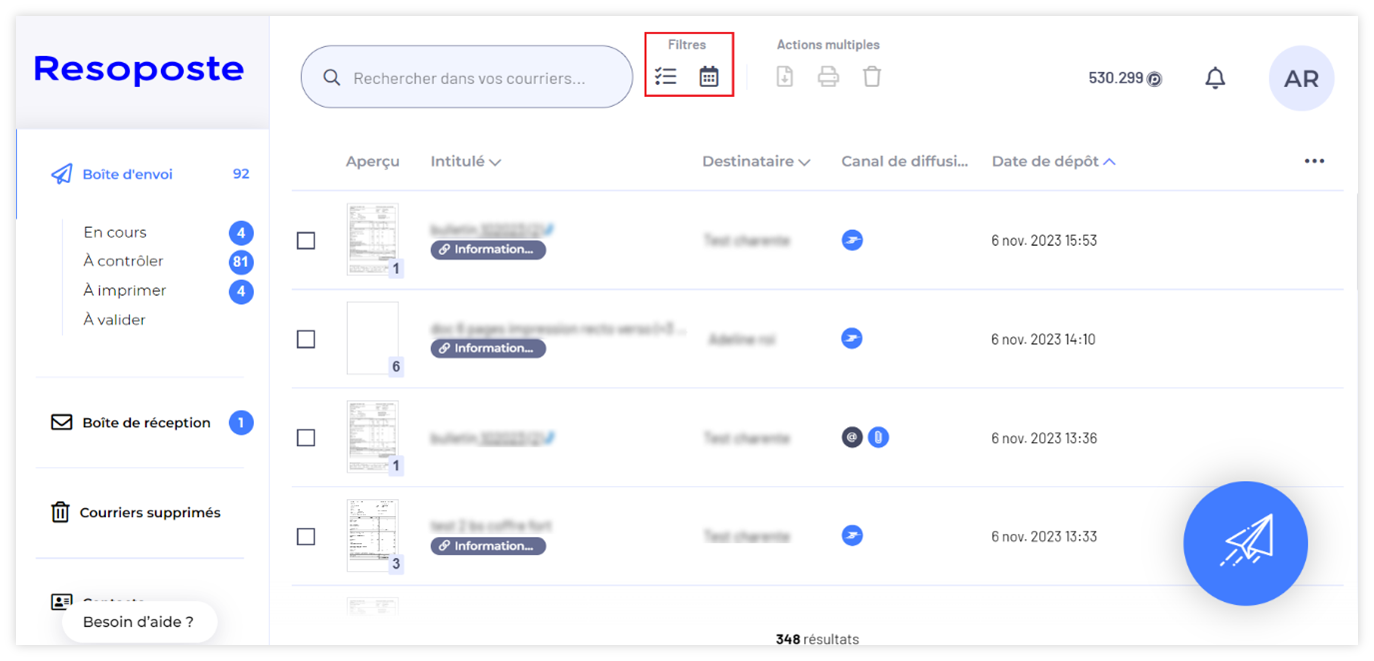1374x661 pixels.
Task: Open the 3-page thumbnail of the 13:33 mail
Action: click(372, 536)
